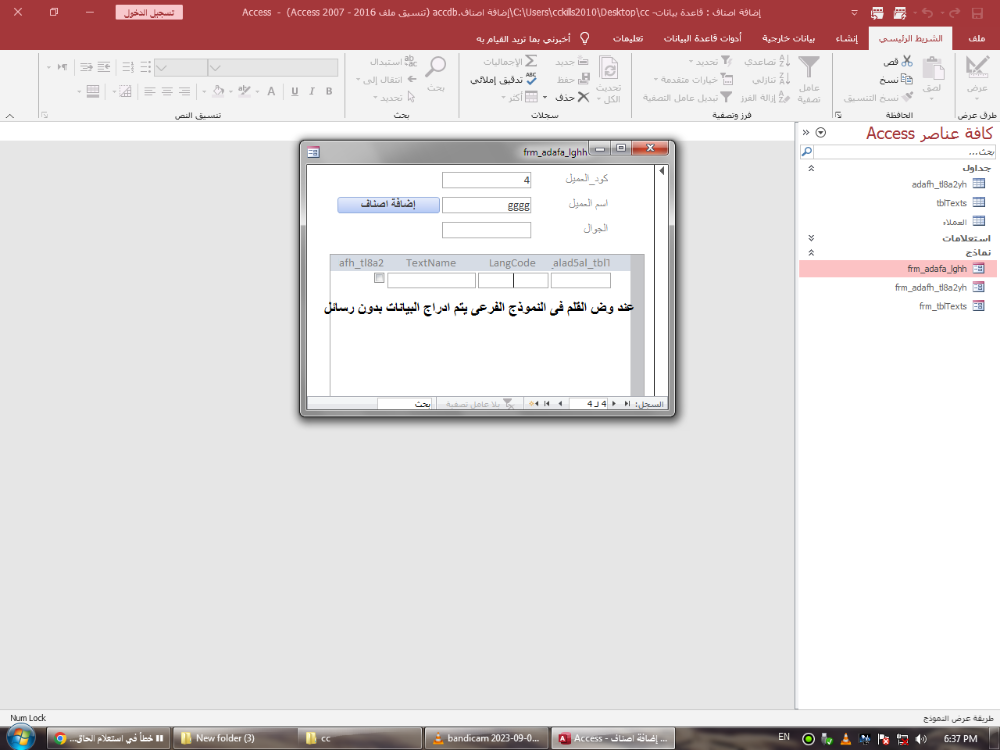Image resolution: width=1000 pixels, height=750 pixels.
Task: Sort descending with تنازلي icon
Action: 784,79
